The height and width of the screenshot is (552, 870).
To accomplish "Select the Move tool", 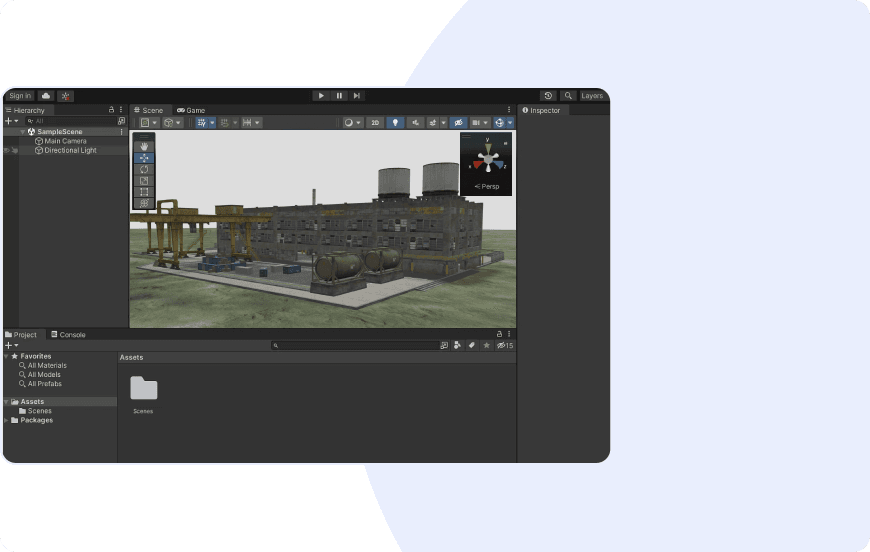I will pyautogui.click(x=144, y=158).
